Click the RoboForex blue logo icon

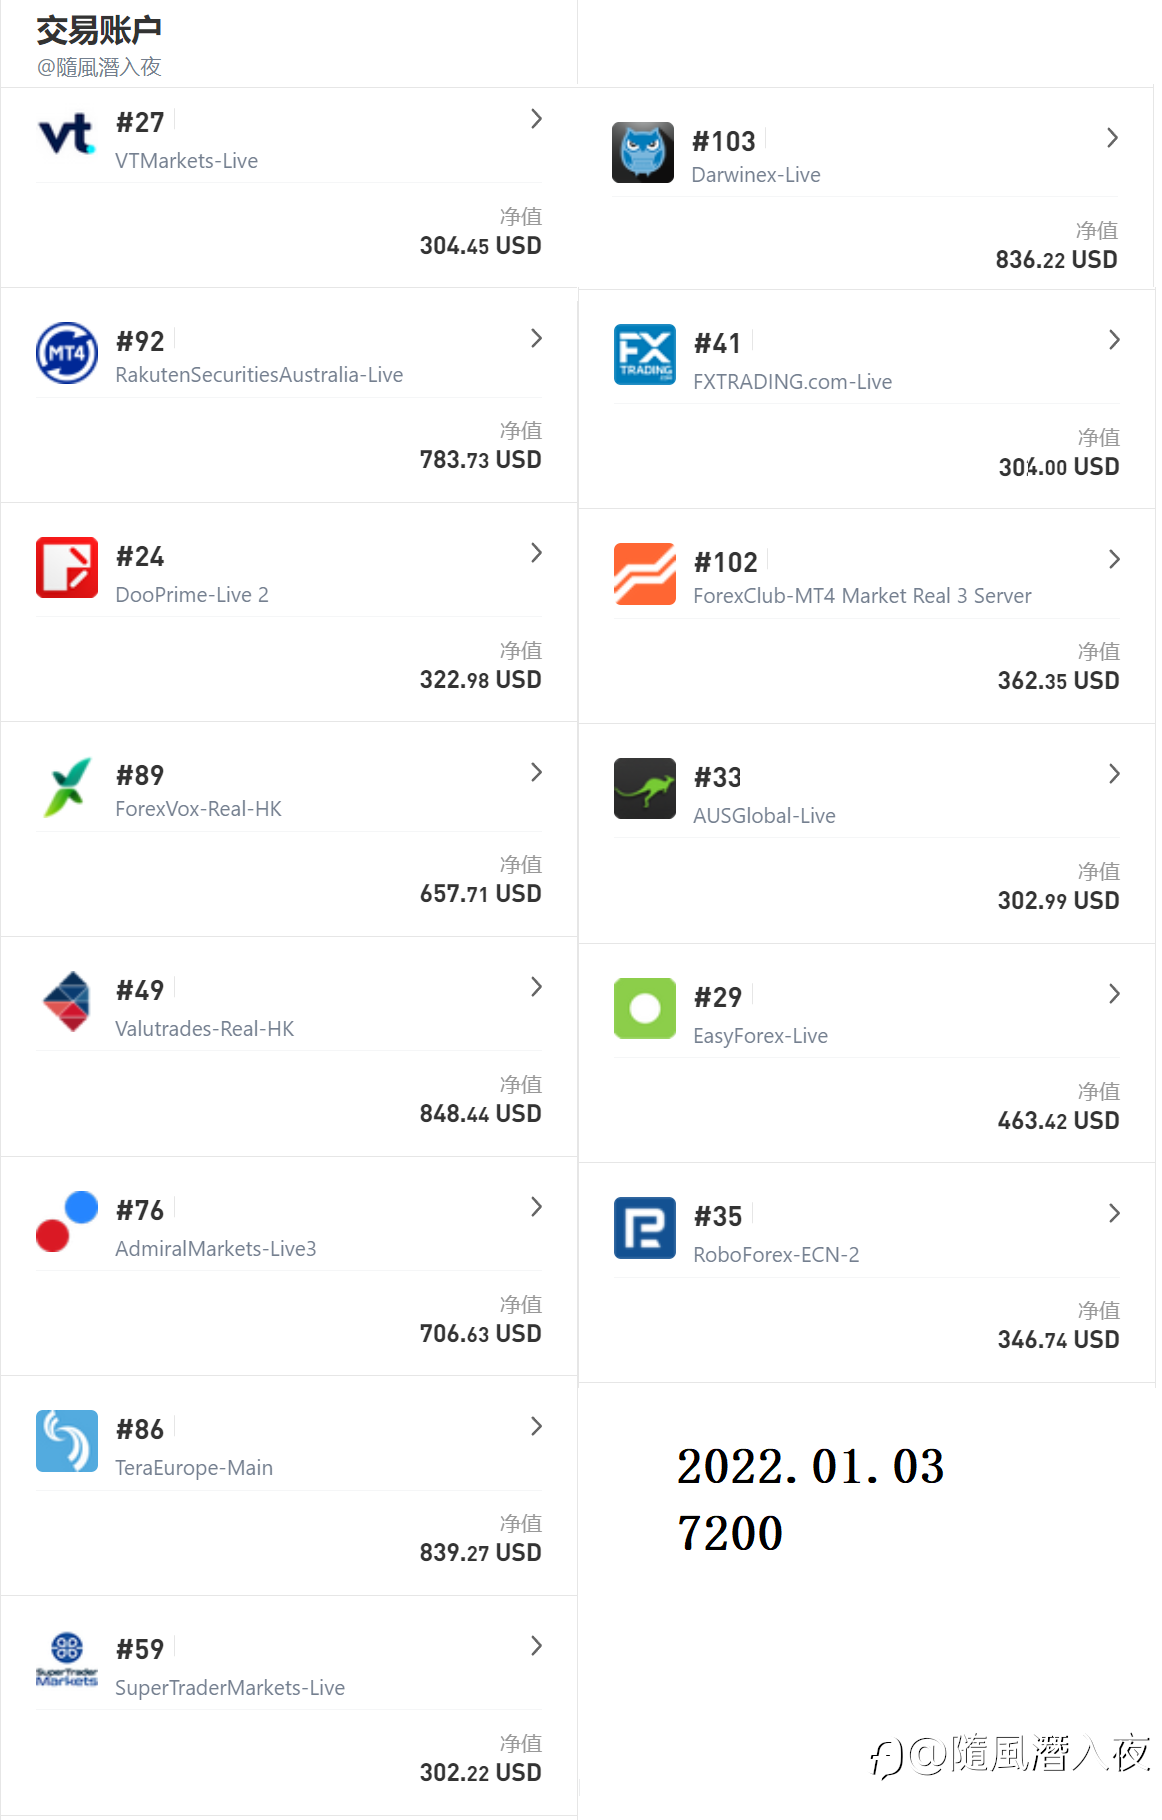pos(645,1228)
